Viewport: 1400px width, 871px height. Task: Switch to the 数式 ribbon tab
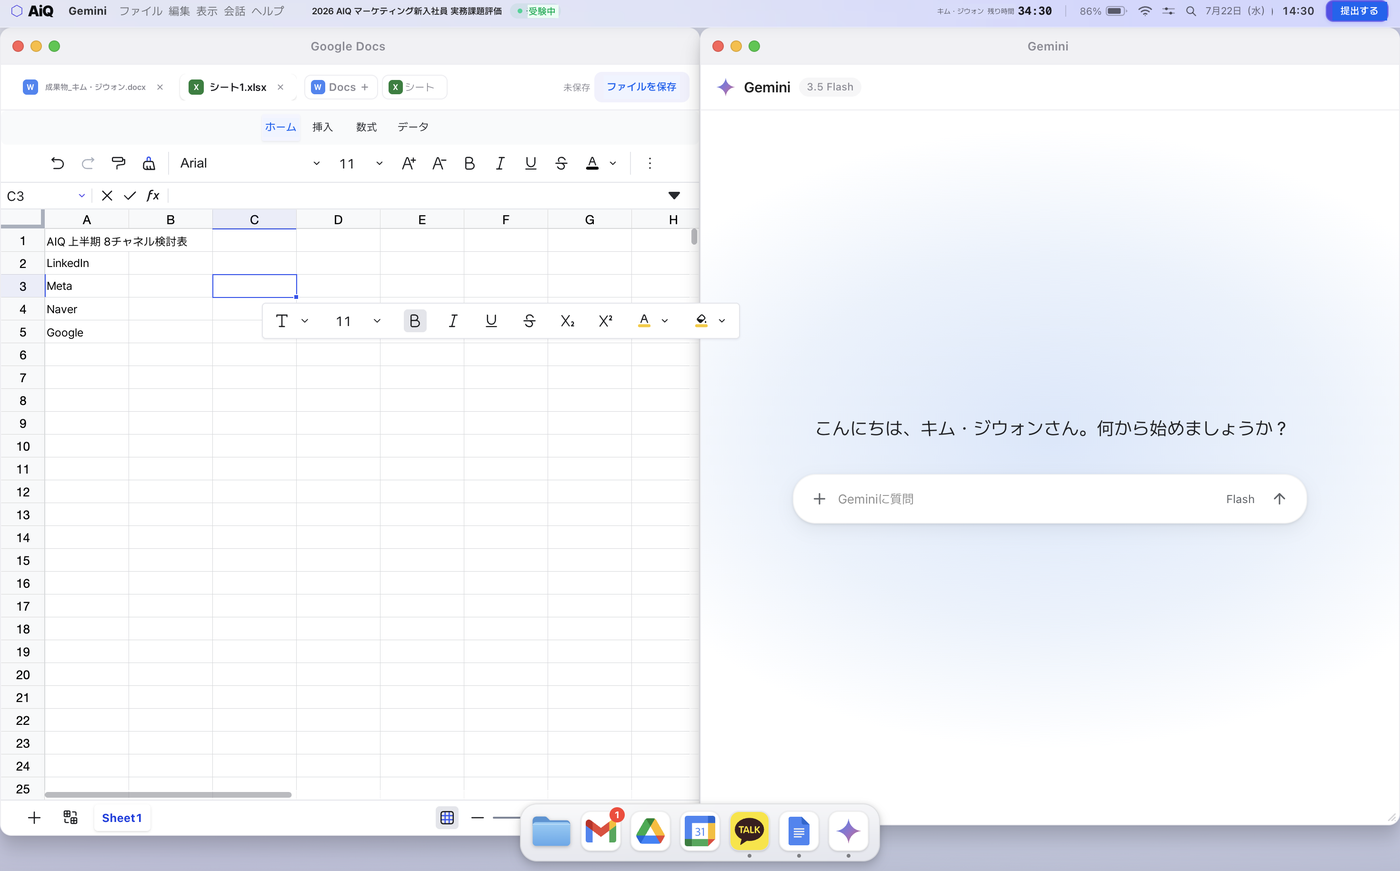(367, 127)
